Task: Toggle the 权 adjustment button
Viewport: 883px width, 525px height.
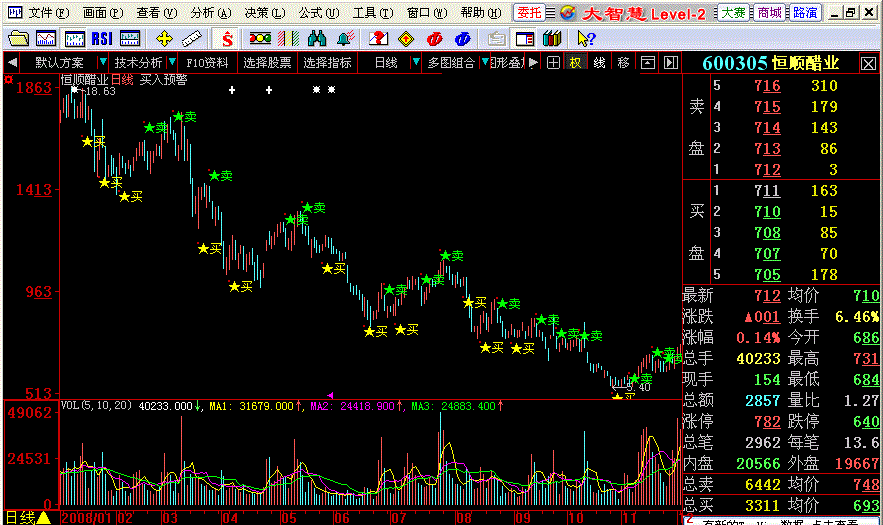Action: coord(575,63)
